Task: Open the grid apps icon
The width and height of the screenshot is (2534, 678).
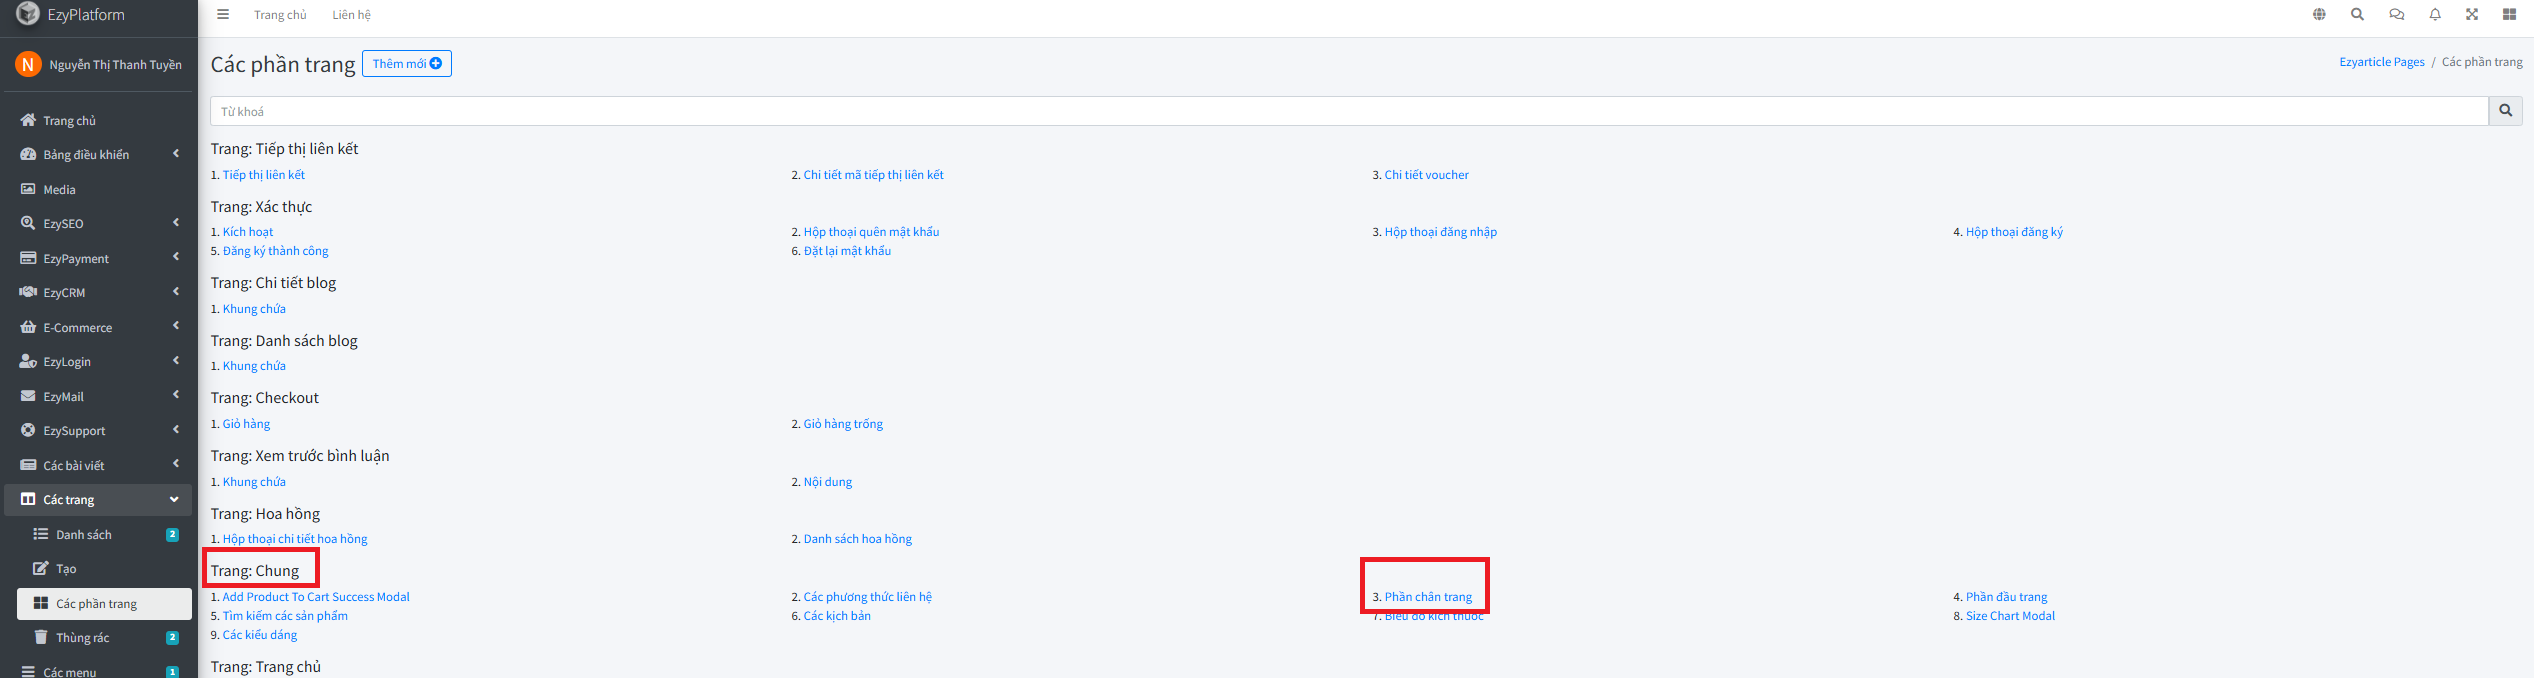Action: point(2509,15)
